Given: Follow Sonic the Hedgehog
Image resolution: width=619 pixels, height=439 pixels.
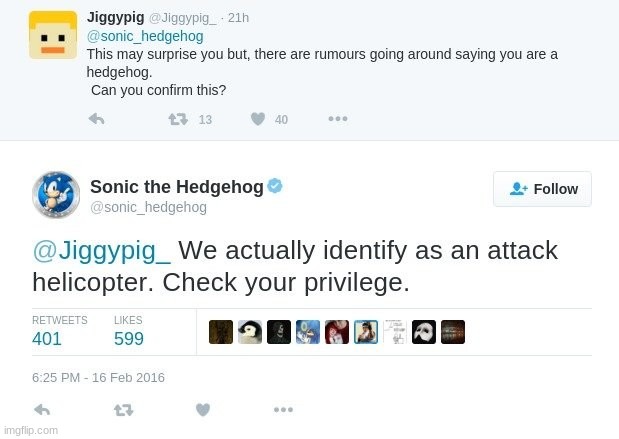Looking at the screenshot, I should (542, 189).
